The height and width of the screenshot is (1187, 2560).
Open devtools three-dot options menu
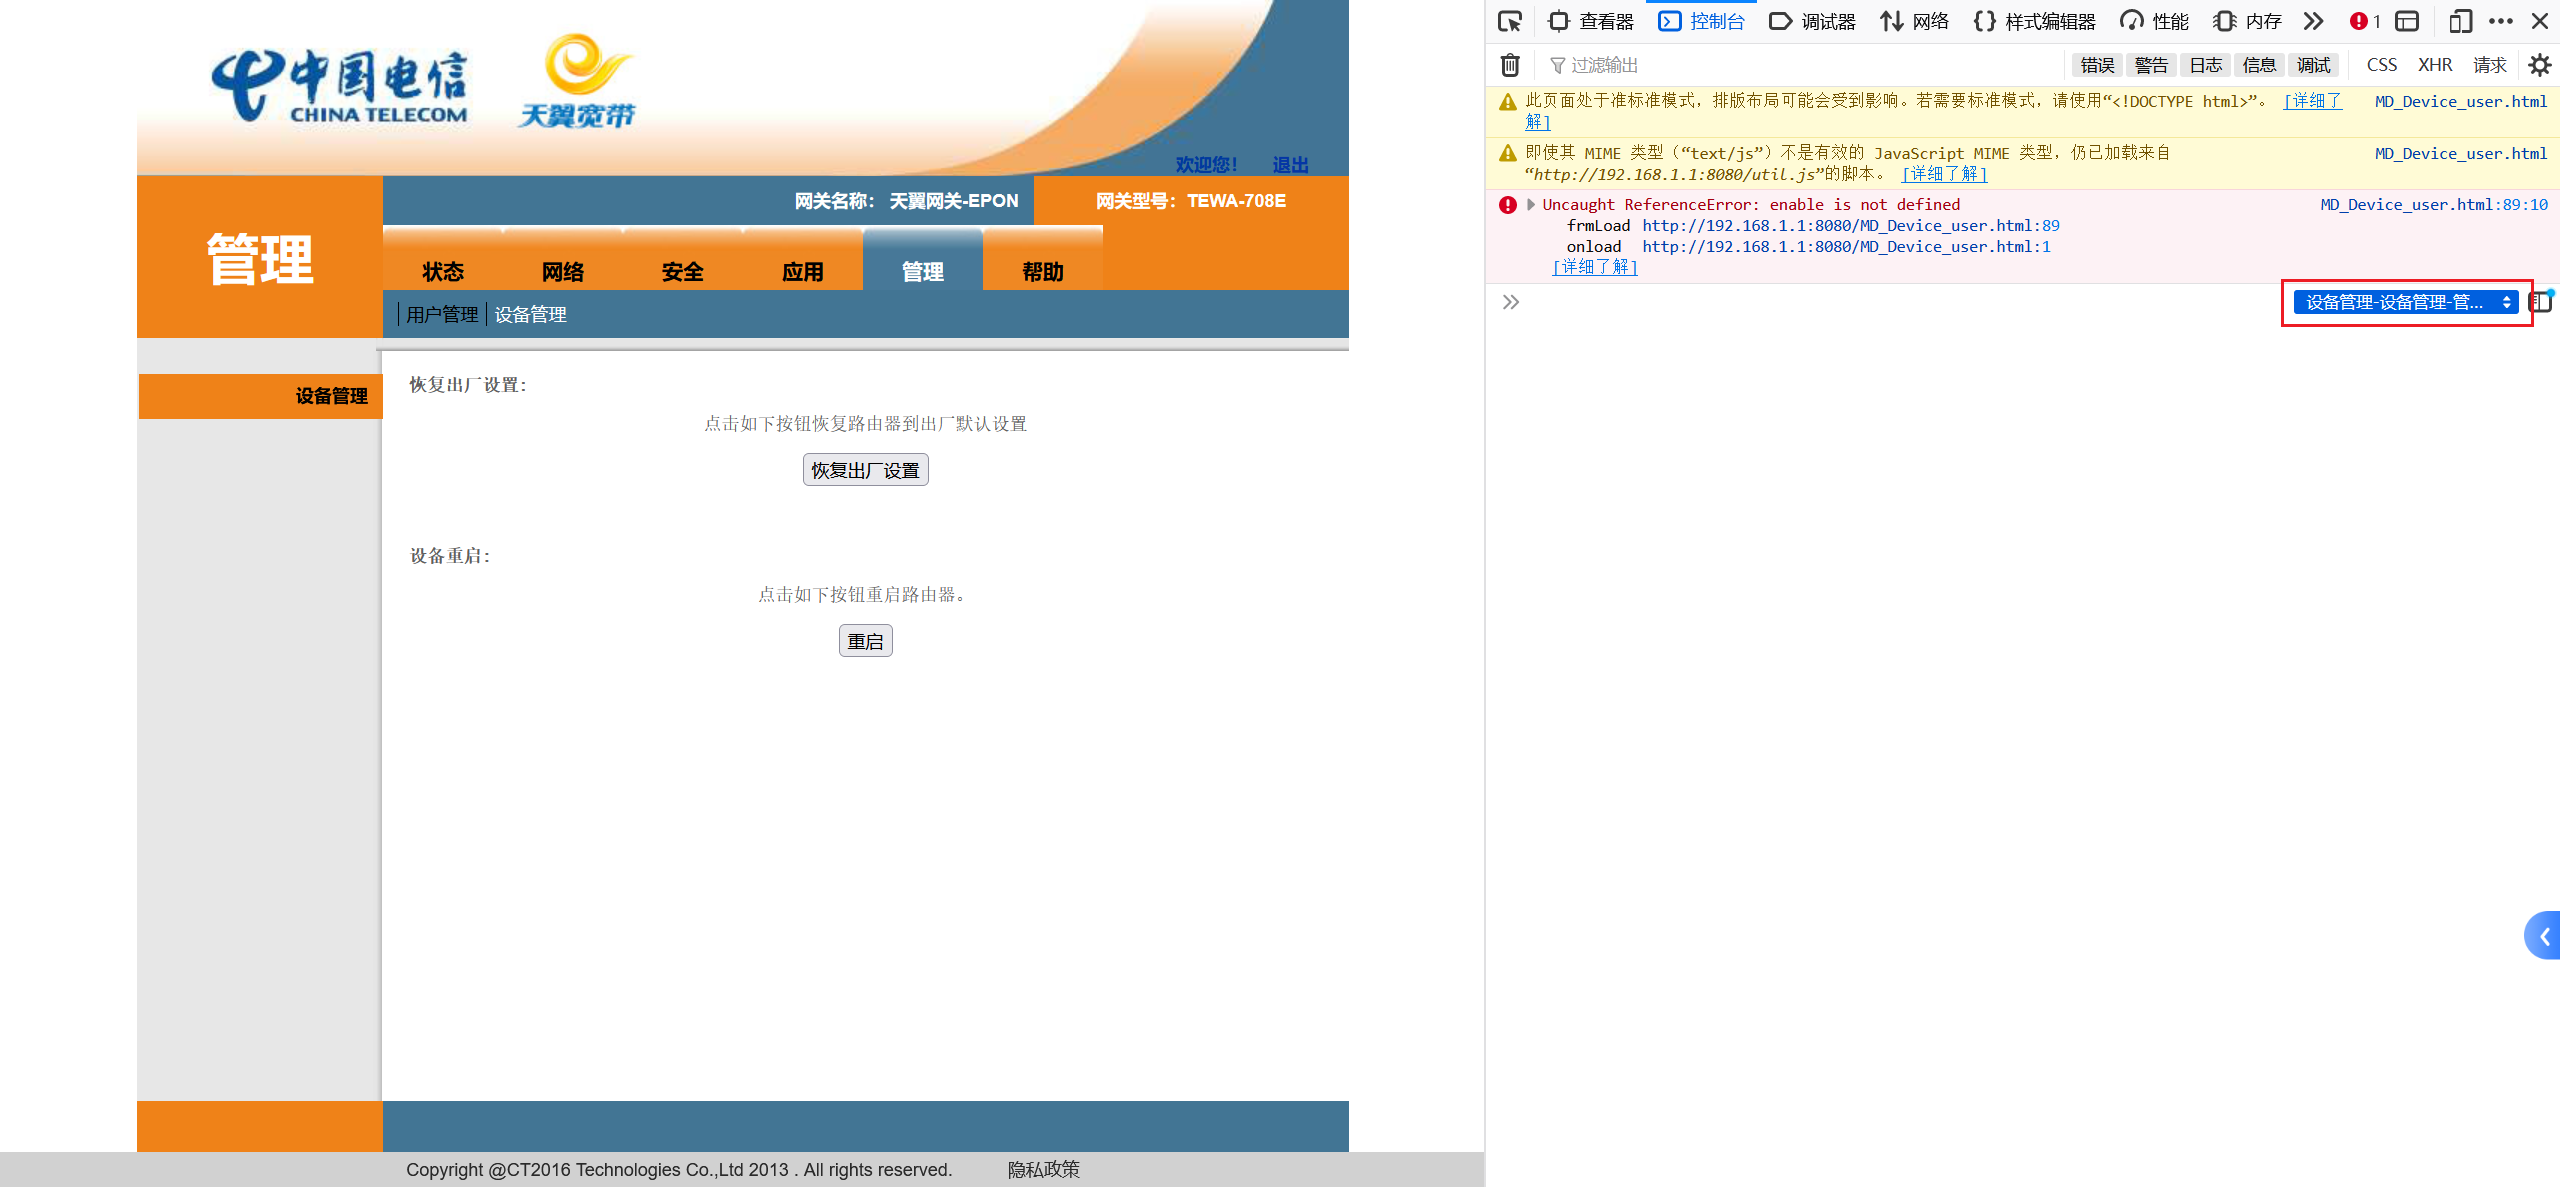coord(2501,21)
